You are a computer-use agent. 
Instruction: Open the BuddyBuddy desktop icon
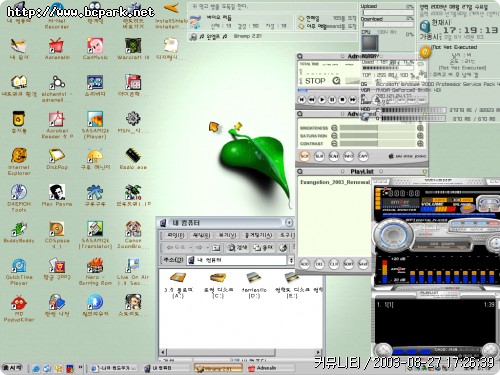coord(19,232)
